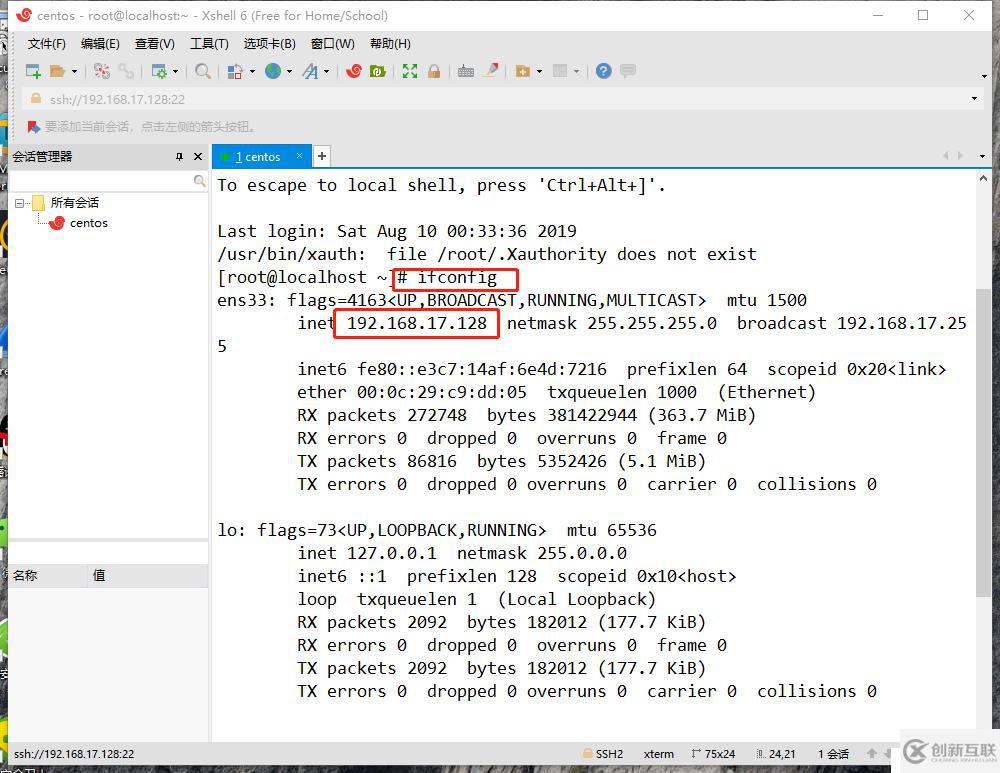Expand the address bar dropdown arrow
Viewport: 1000px width, 773px height.
[974, 99]
